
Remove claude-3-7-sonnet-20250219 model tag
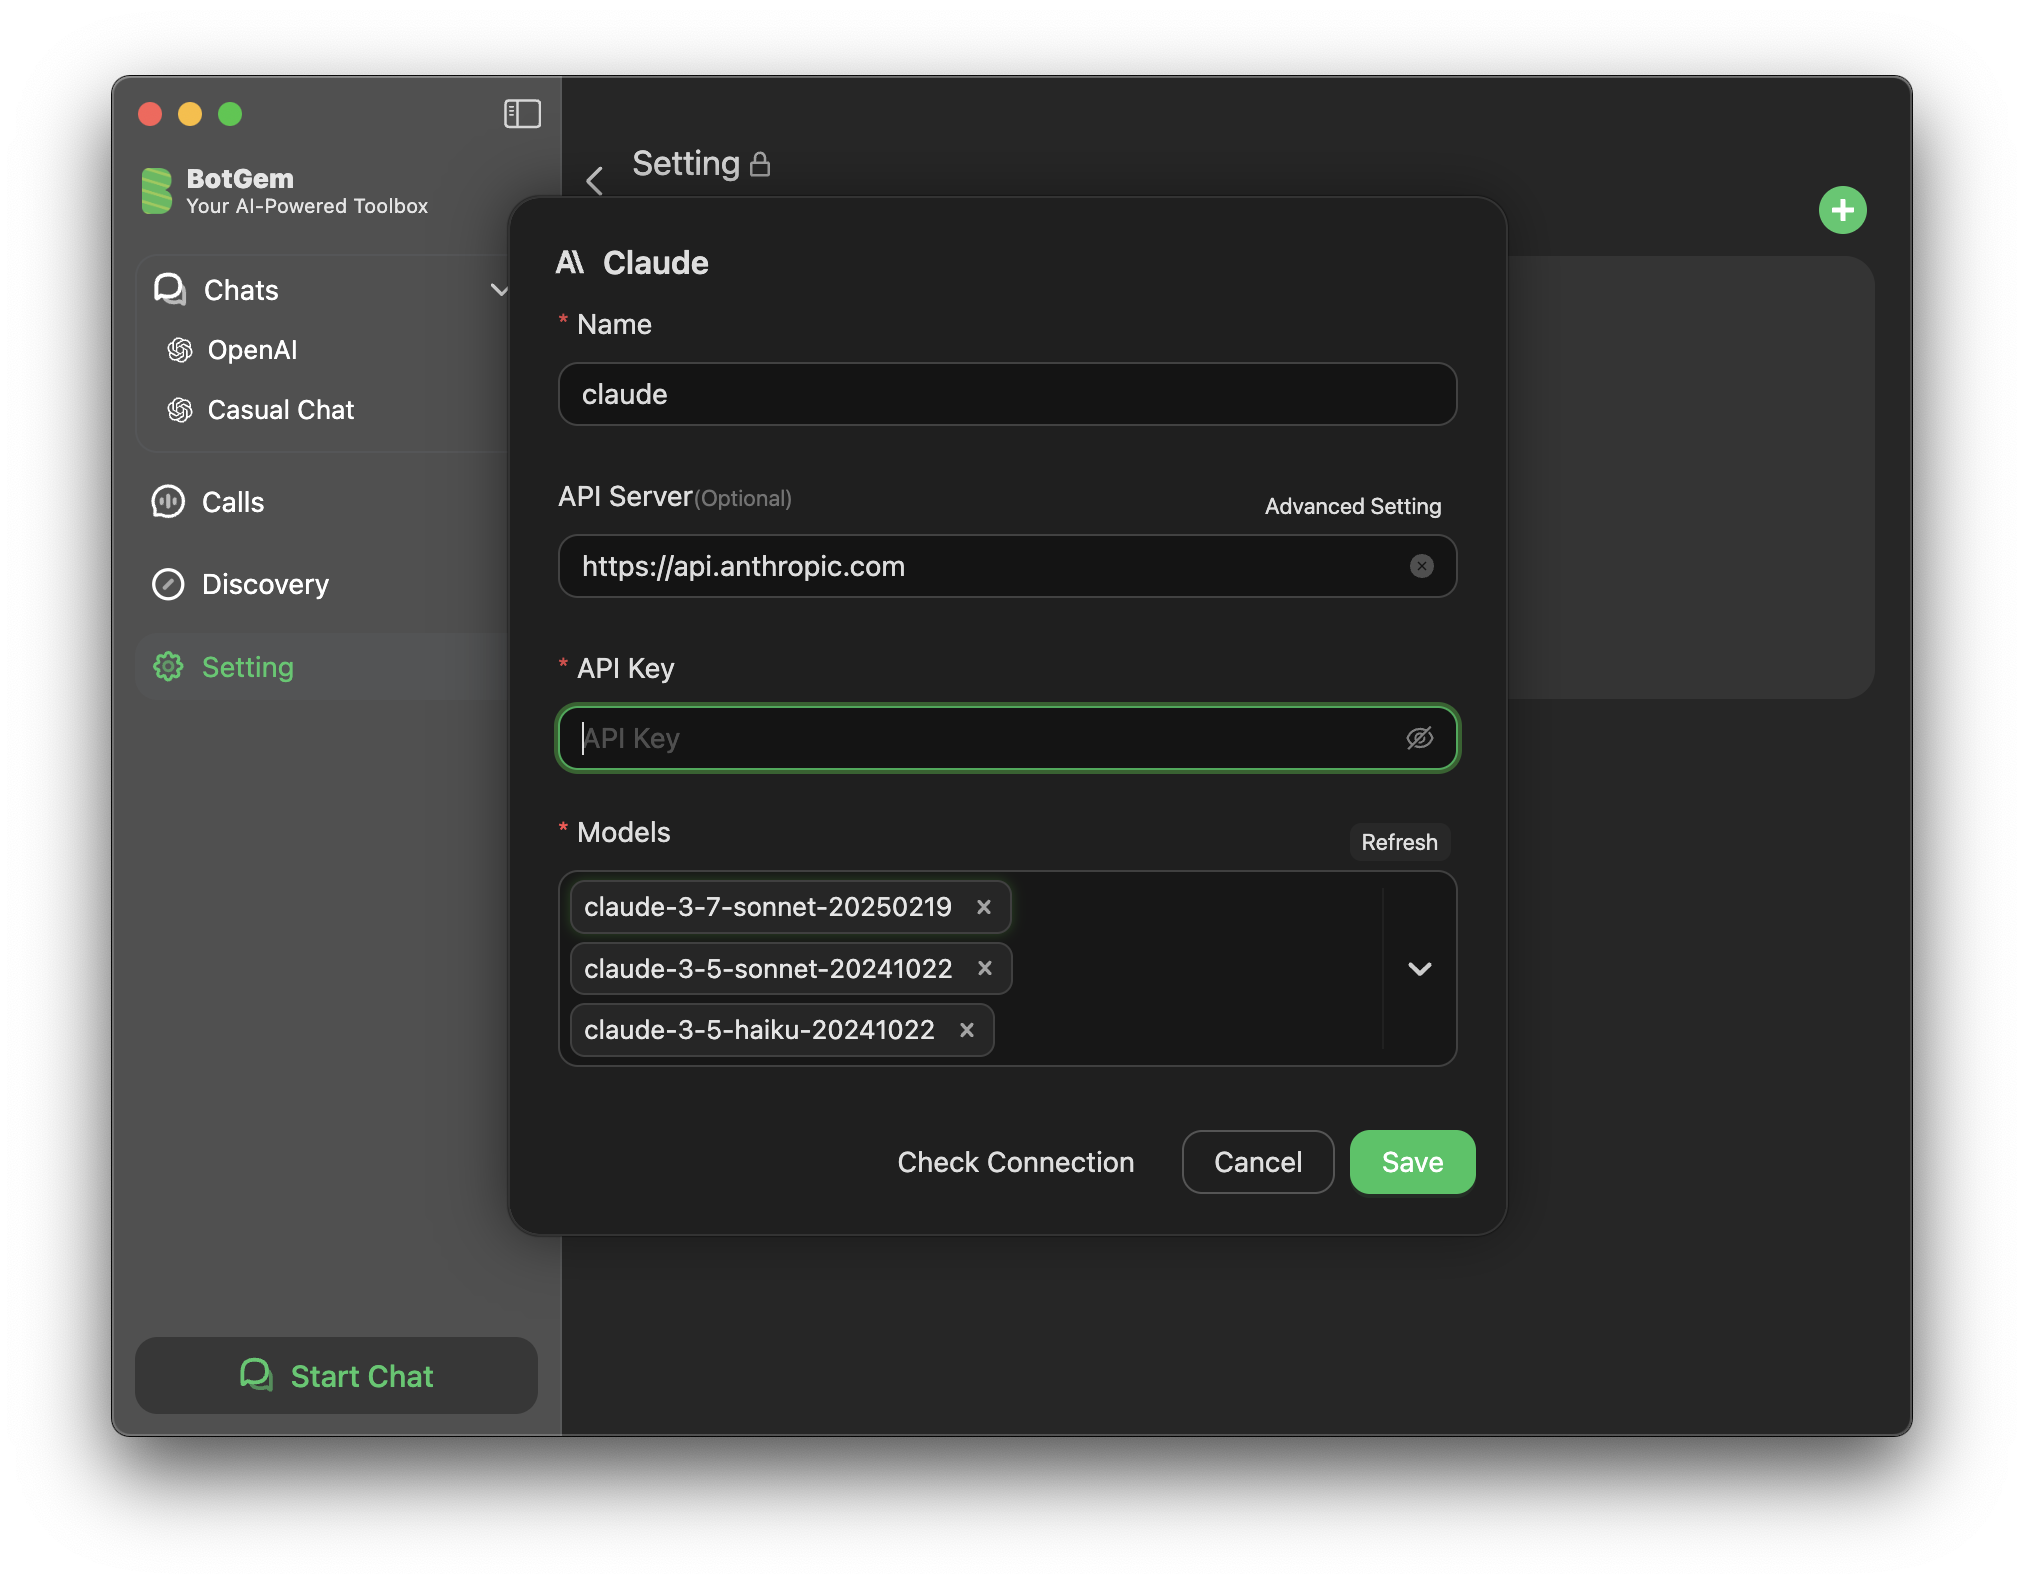pos(984,907)
